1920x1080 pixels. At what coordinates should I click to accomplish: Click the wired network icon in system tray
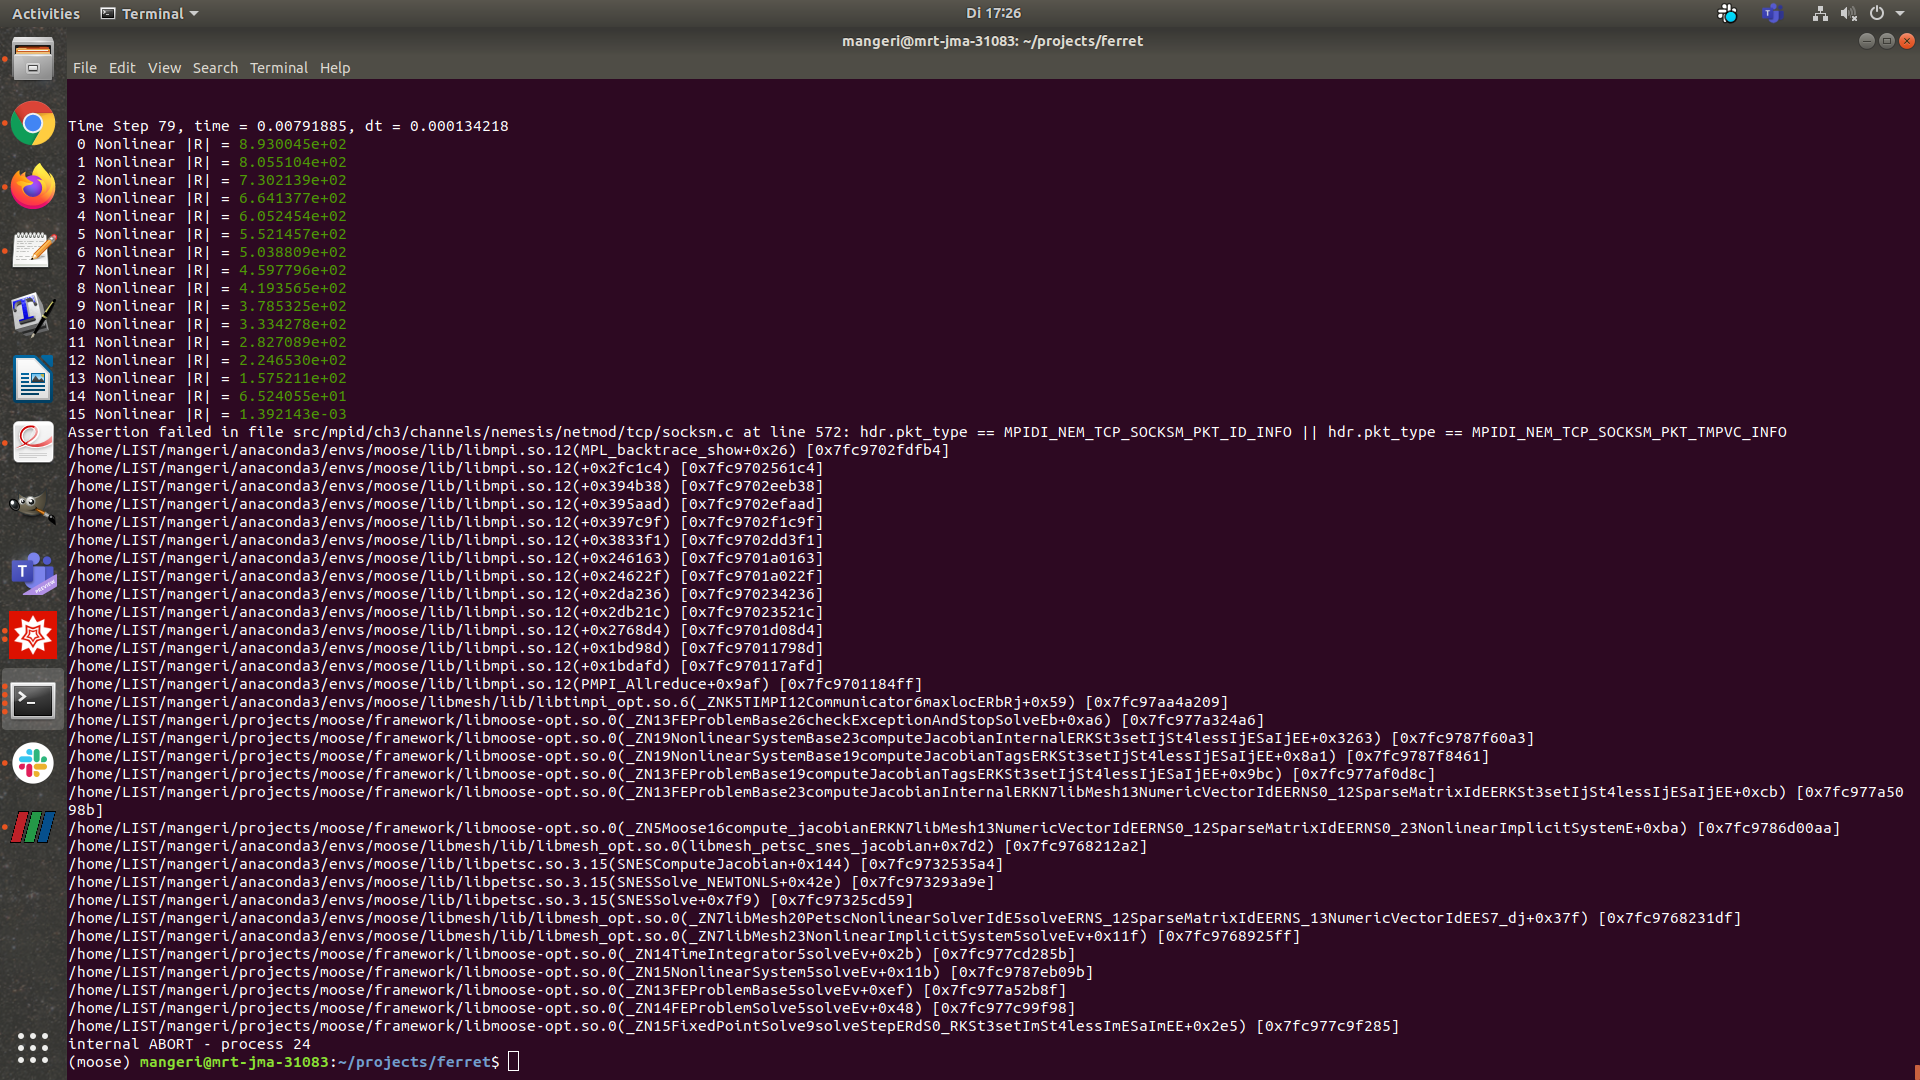[1820, 13]
